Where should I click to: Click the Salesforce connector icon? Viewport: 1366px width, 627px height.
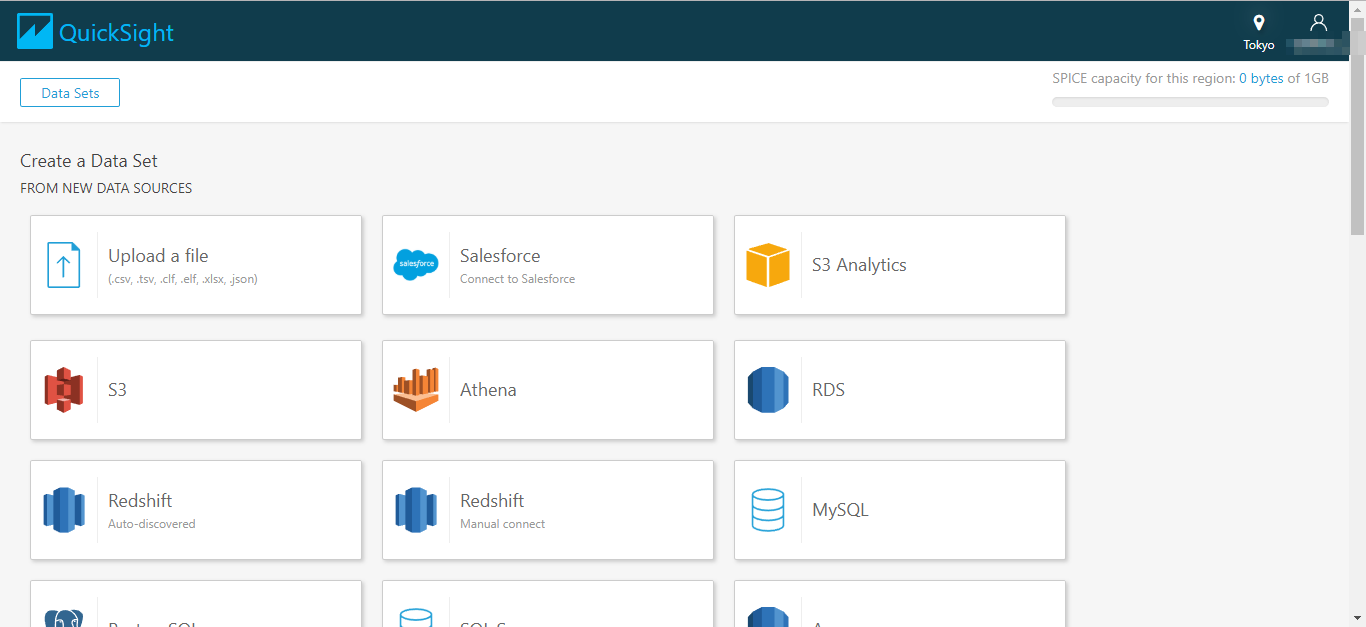tap(416, 264)
